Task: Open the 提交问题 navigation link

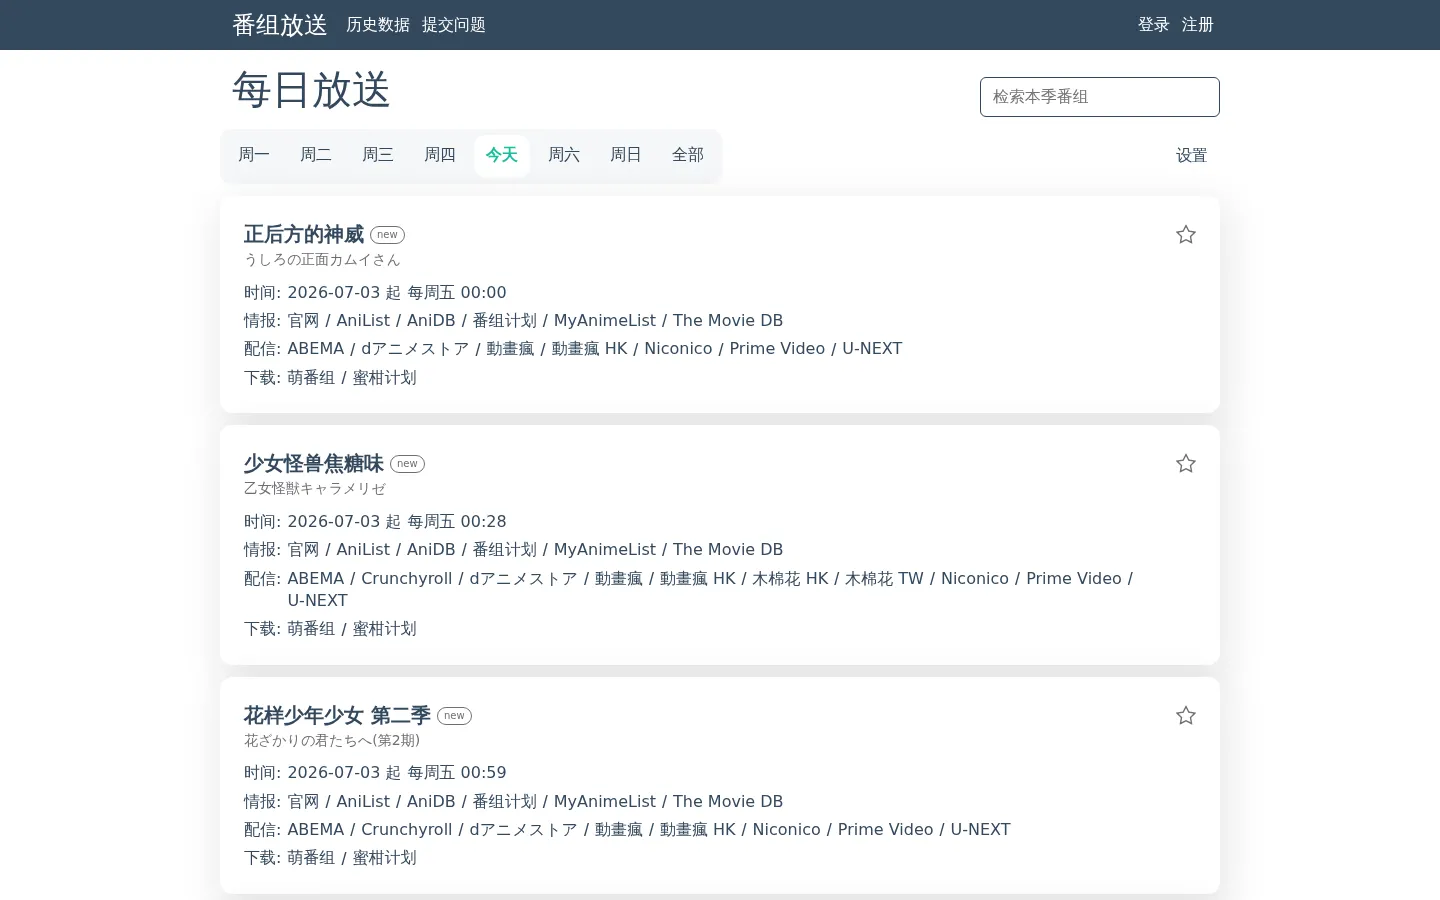Action: (x=454, y=25)
